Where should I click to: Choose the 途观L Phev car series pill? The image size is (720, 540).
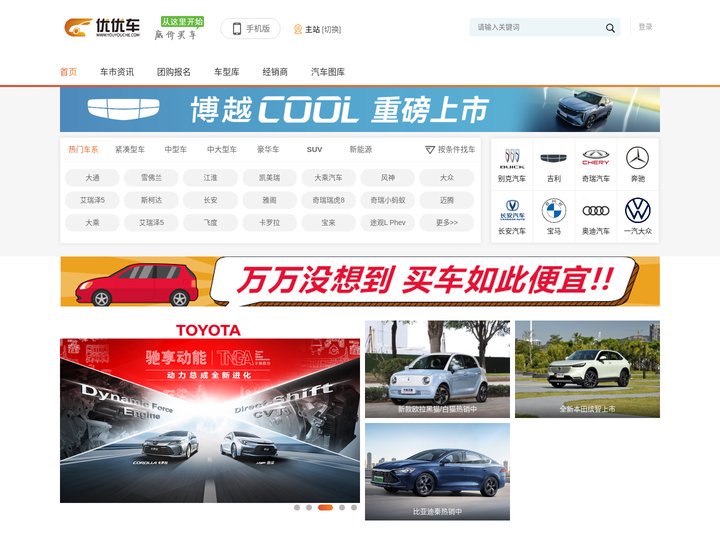(388, 223)
